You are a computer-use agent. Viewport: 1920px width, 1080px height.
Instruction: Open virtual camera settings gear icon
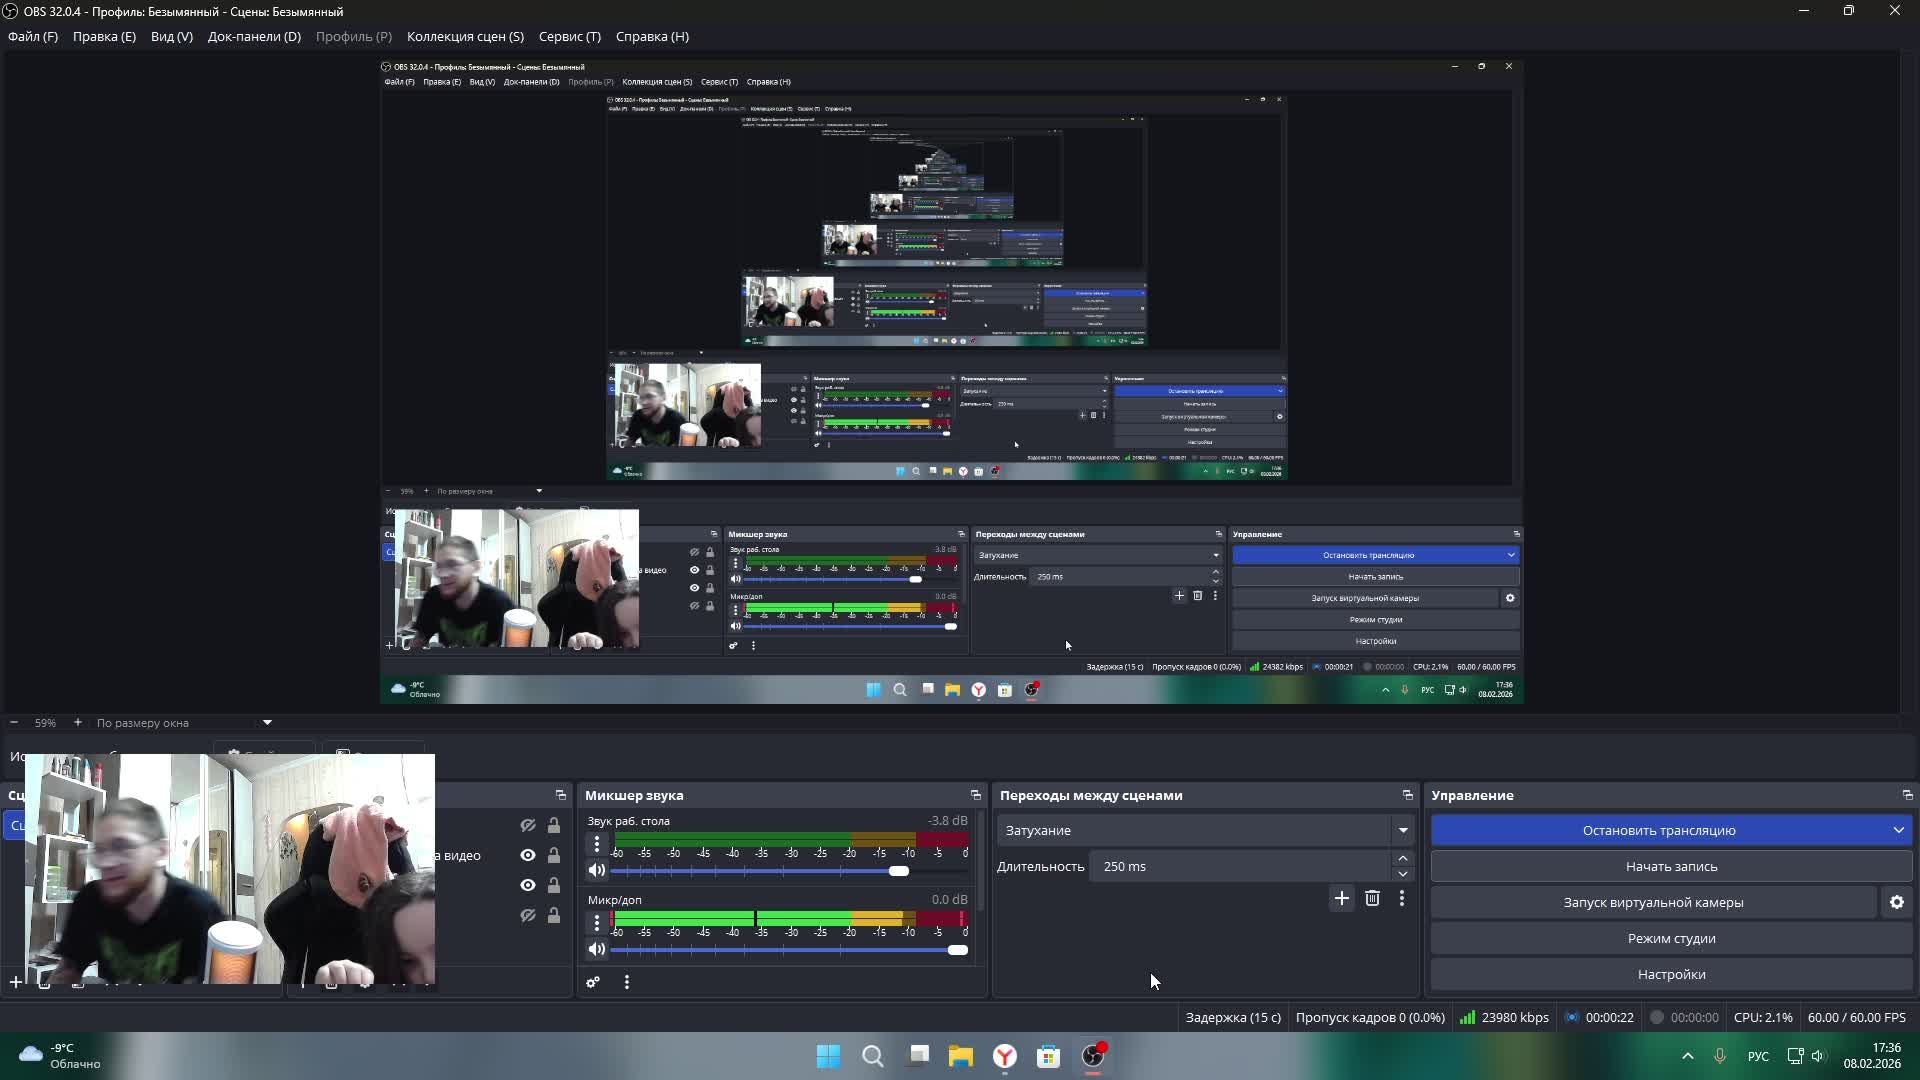pos(1896,902)
